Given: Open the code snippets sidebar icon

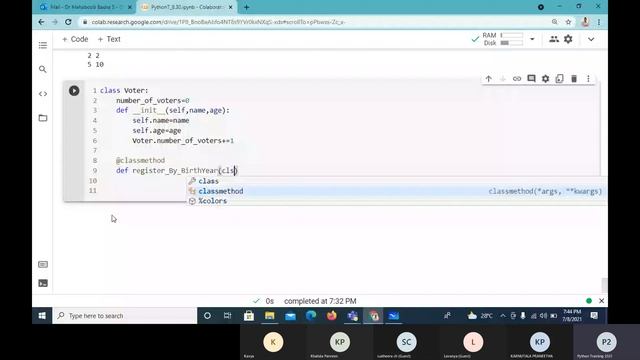Looking at the screenshot, I should pyautogui.click(x=43, y=94).
